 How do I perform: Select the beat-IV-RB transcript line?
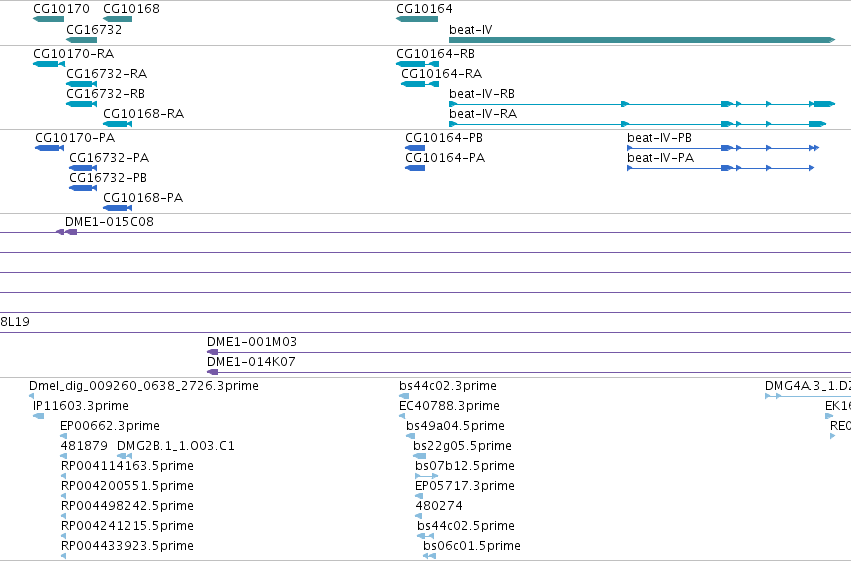[x=642, y=104]
